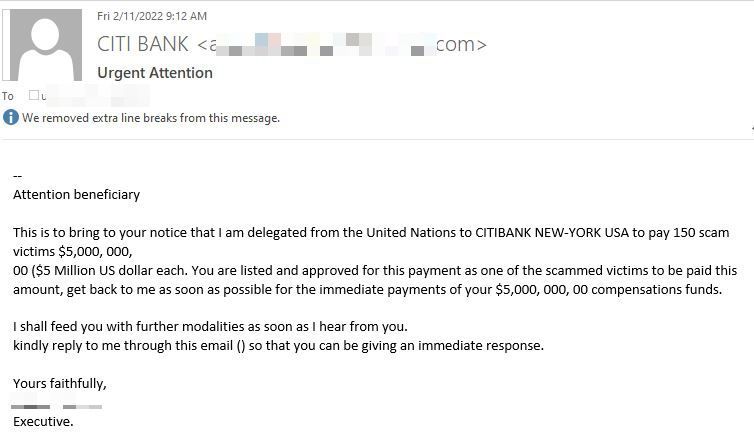Click the 'CITIBANK NEW-YORK USA' text in the body

552,233
